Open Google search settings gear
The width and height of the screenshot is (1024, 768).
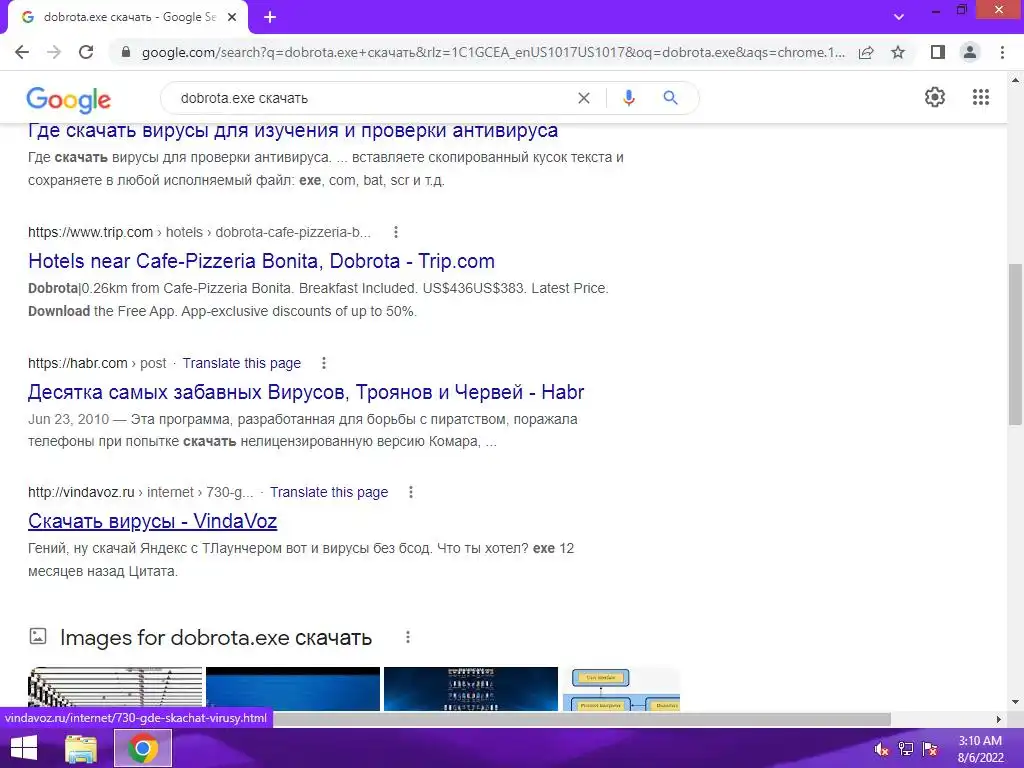pos(935,97)
